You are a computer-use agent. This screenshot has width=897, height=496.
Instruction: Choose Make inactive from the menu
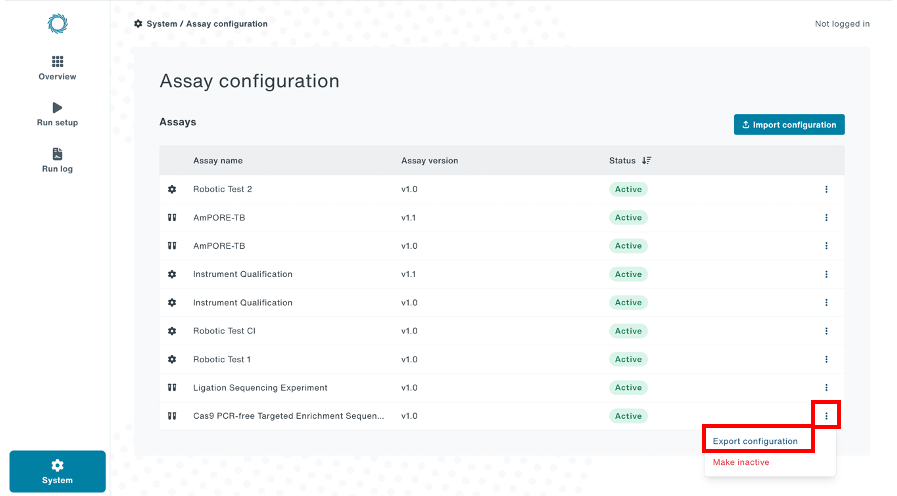741,462
